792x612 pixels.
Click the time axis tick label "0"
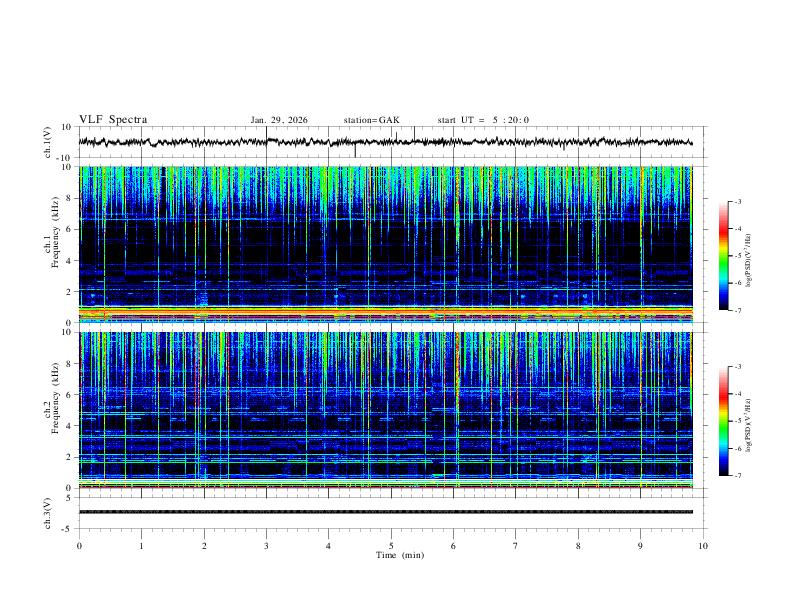[79, 546]
